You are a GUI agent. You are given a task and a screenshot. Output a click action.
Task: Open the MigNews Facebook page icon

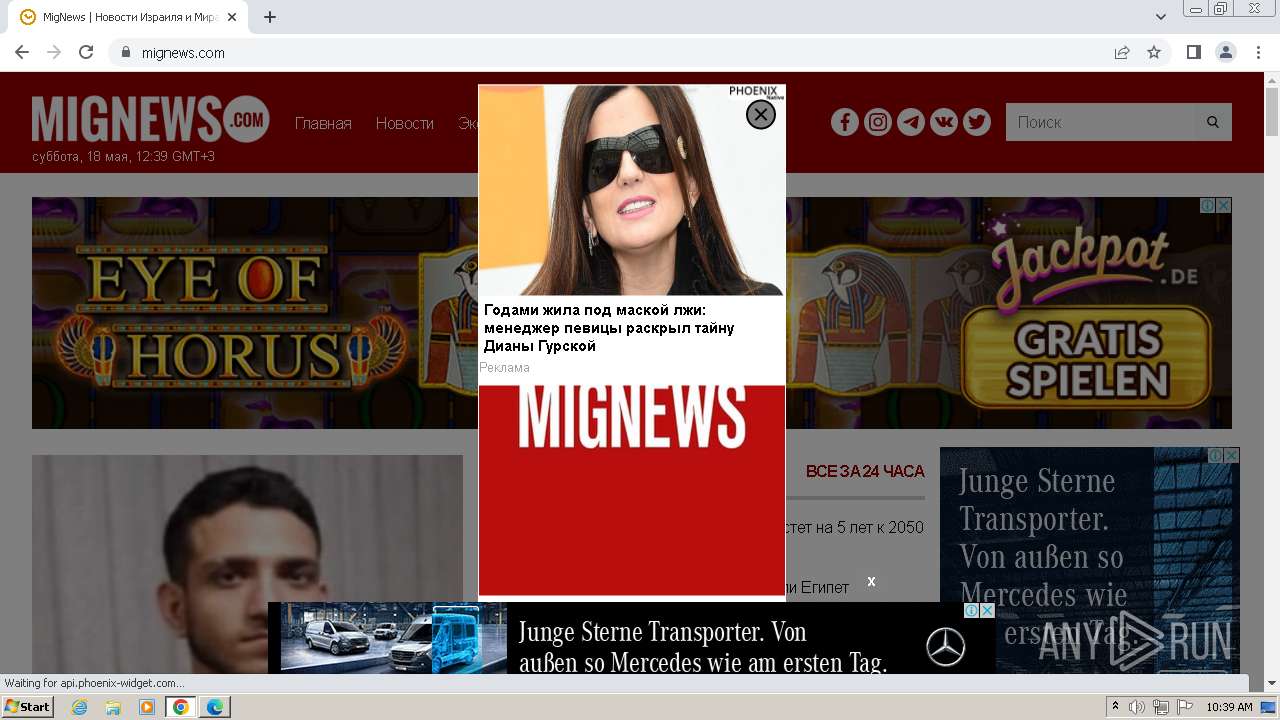coord(845,122)
